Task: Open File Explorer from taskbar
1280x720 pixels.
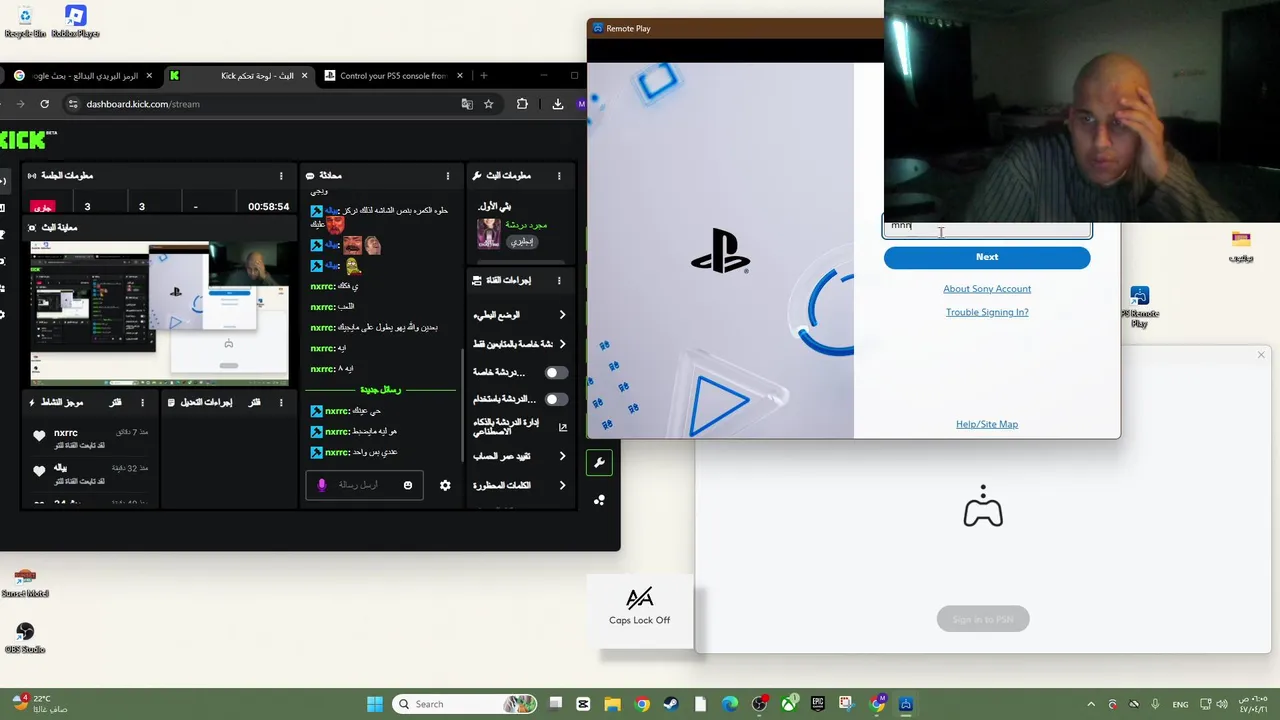Action: click(612, 704)
